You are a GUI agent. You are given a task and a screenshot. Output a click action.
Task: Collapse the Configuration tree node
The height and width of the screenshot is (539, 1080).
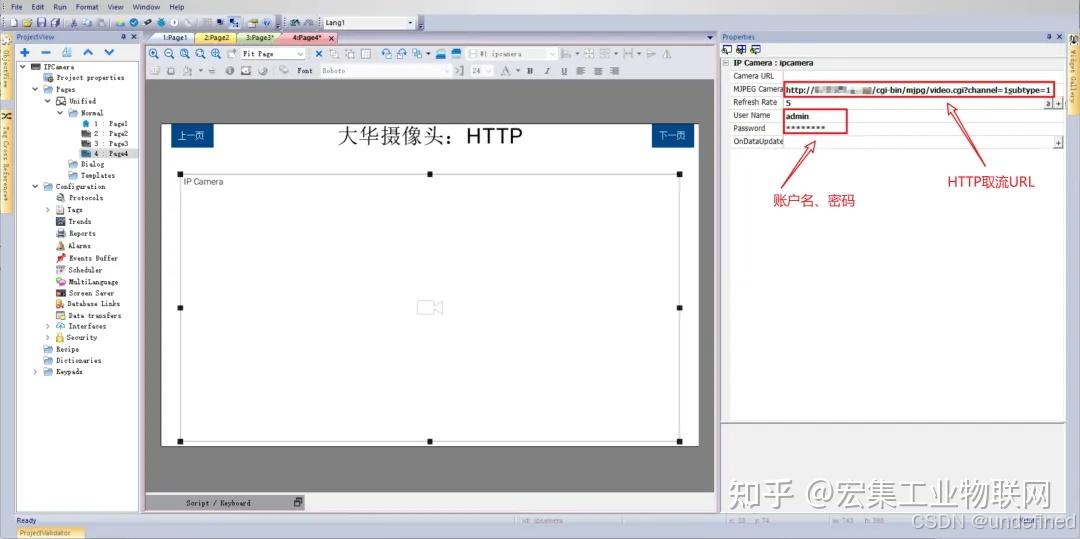tap(35, 187)
